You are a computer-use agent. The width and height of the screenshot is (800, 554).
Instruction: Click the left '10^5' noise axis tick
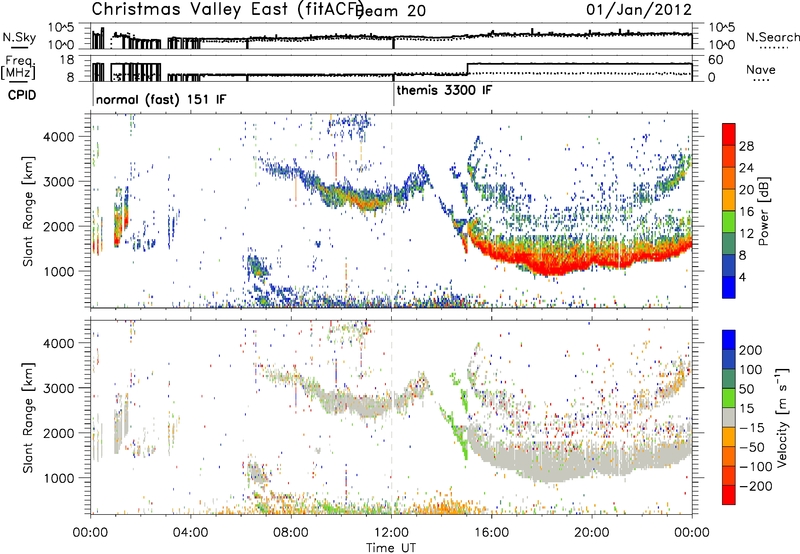[61, 27]
